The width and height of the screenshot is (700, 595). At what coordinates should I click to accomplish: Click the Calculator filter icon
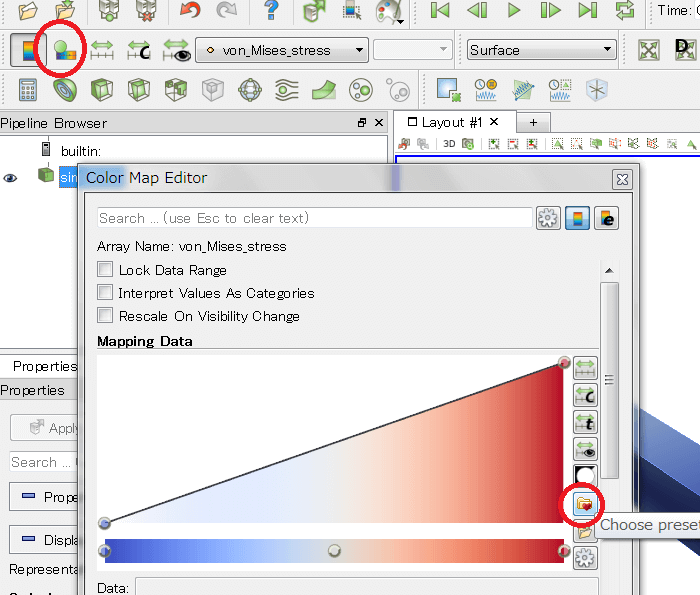(x=28, y=91)
